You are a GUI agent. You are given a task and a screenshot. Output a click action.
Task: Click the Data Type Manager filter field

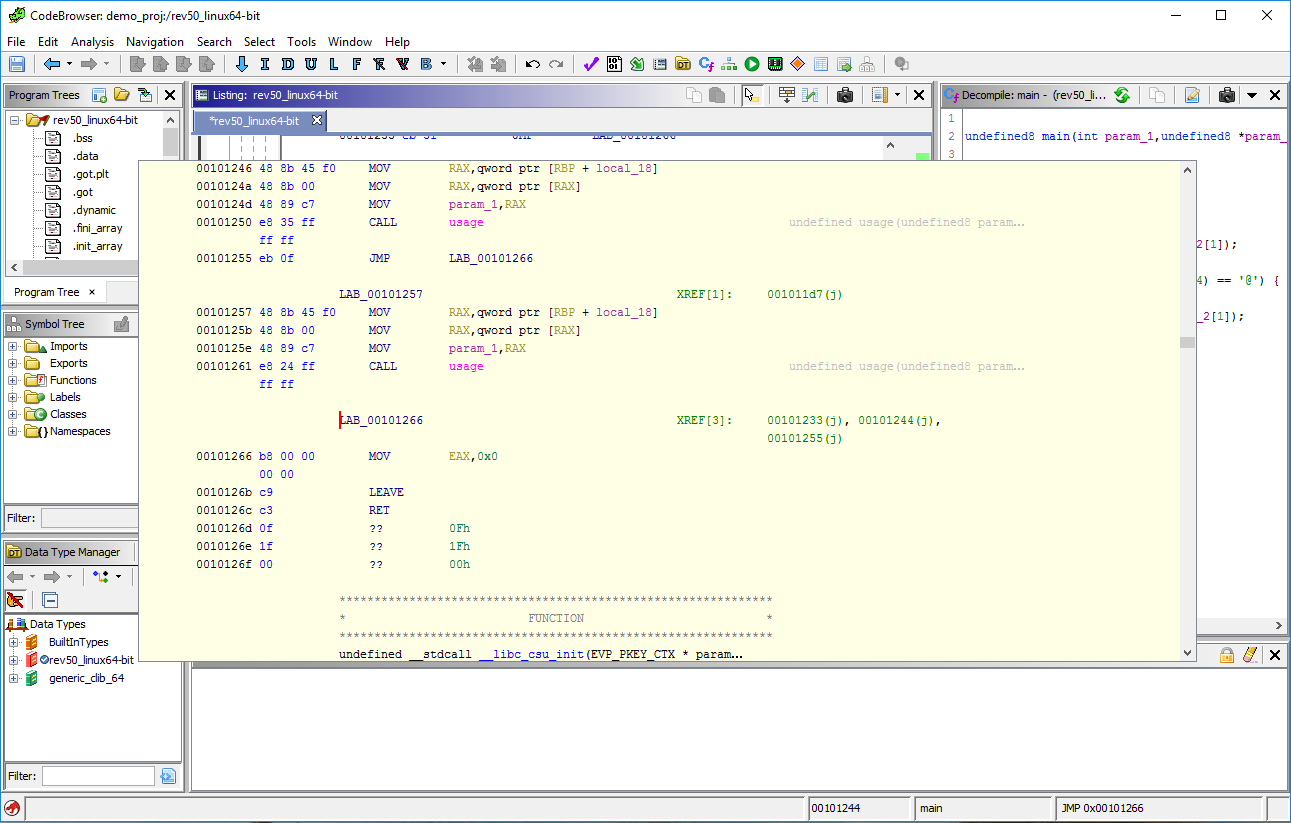click(x=98, y=776)
